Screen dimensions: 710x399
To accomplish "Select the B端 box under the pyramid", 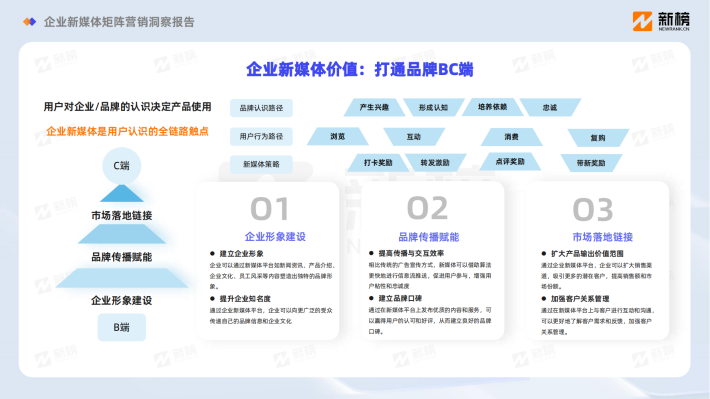I will tap(121, 327).
